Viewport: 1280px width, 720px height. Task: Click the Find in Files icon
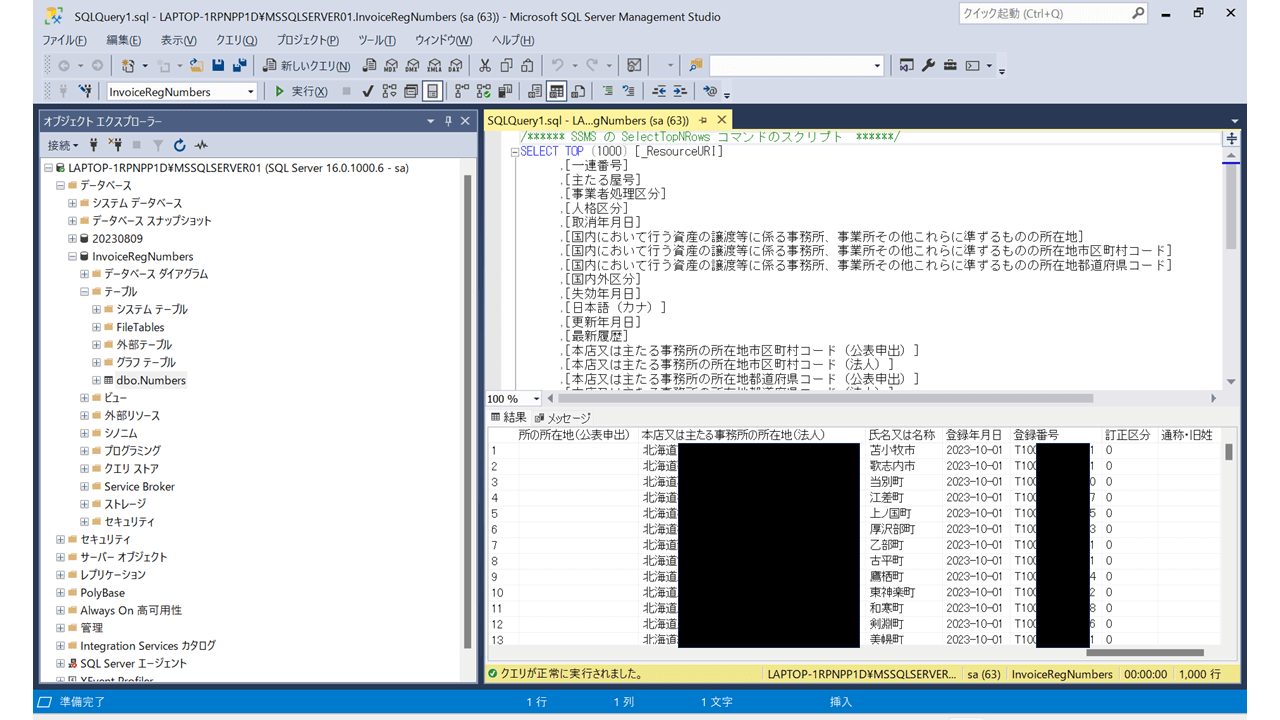[696, 66]
